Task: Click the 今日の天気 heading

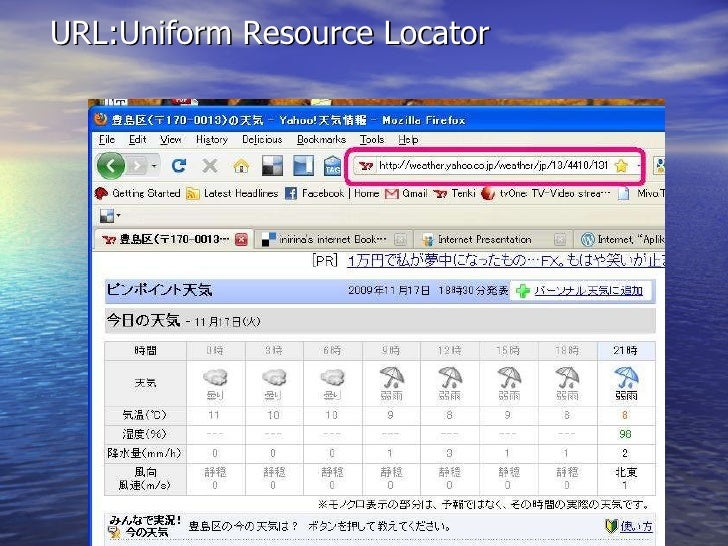Action: [143, 320]
